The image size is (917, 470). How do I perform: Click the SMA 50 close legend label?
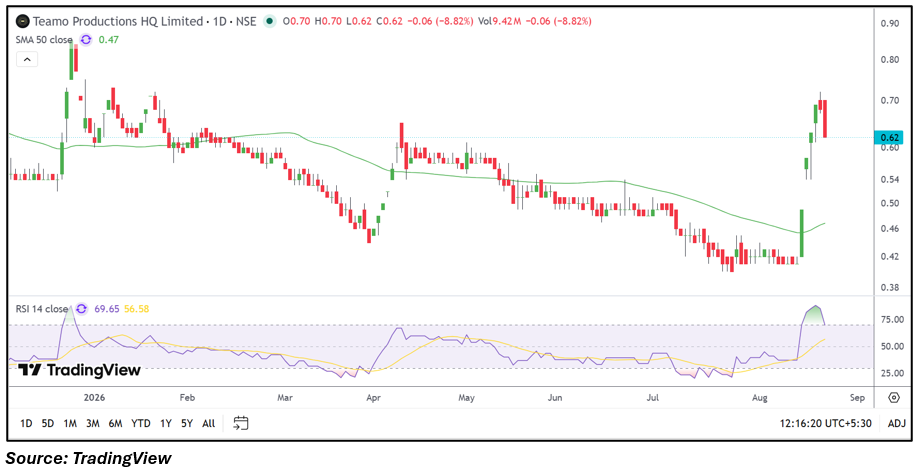point(44,40)
